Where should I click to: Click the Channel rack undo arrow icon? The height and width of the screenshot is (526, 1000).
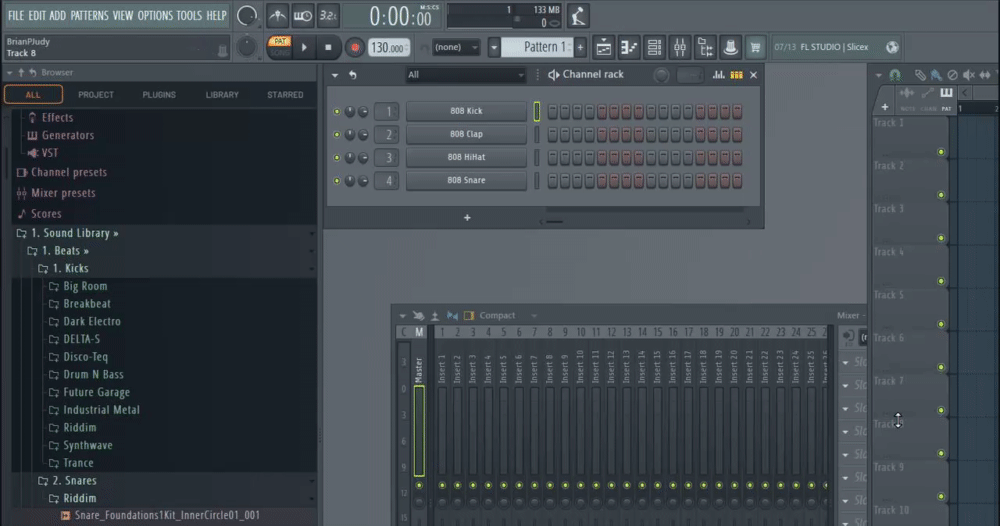pos(353,75)
